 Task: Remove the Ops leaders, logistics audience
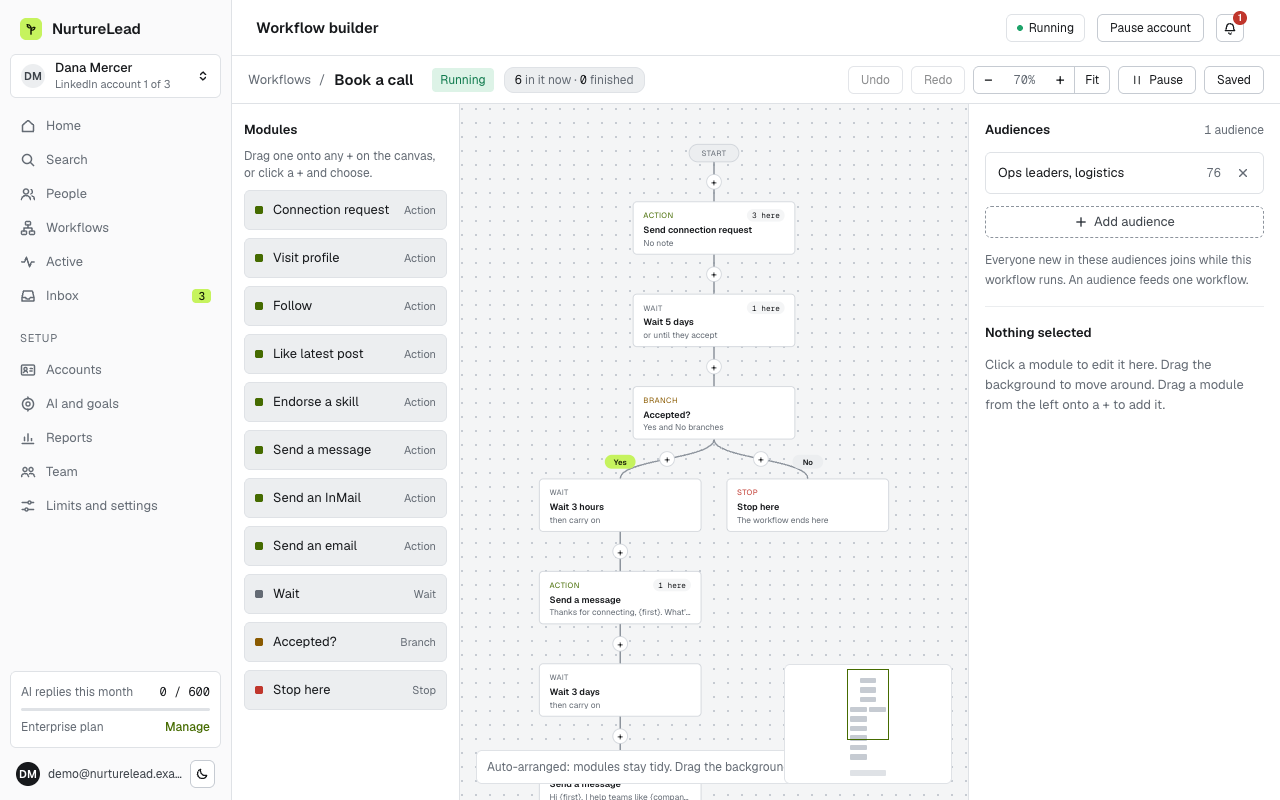point(1243,173)
